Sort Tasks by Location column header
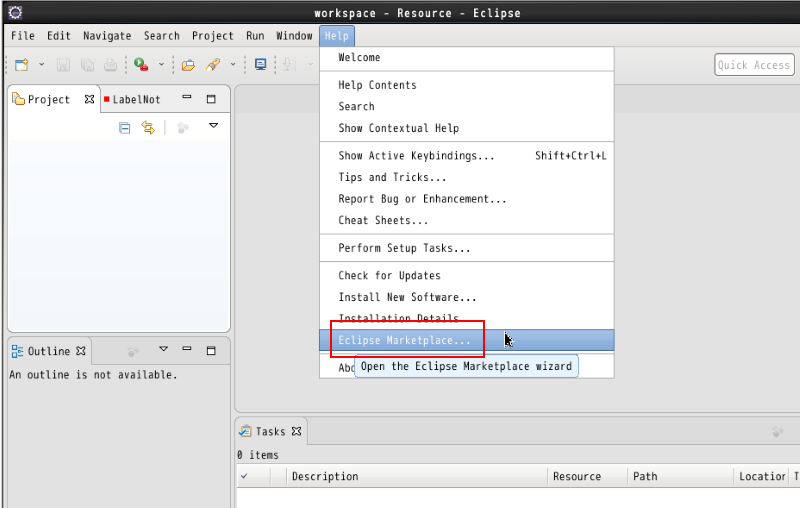This screenshot has width=800, height=508. coord(762,476)
